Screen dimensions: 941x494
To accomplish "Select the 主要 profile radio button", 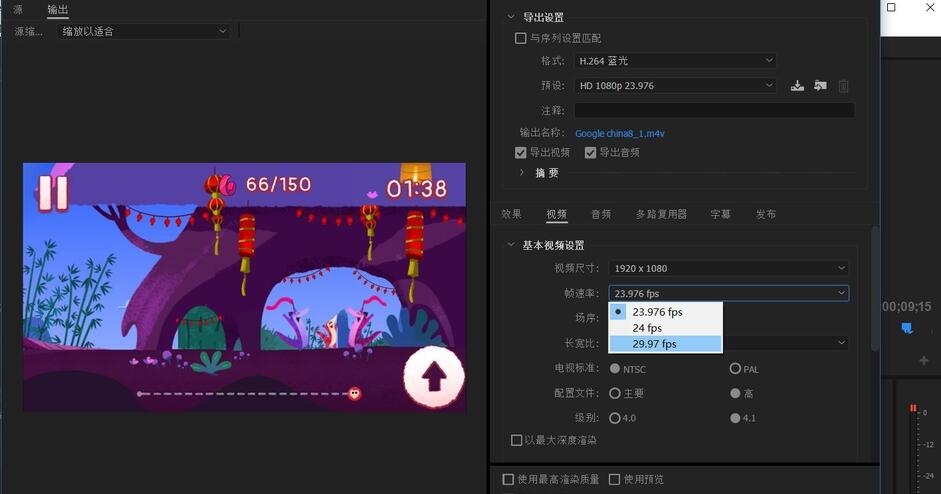I will coord(615,393).
